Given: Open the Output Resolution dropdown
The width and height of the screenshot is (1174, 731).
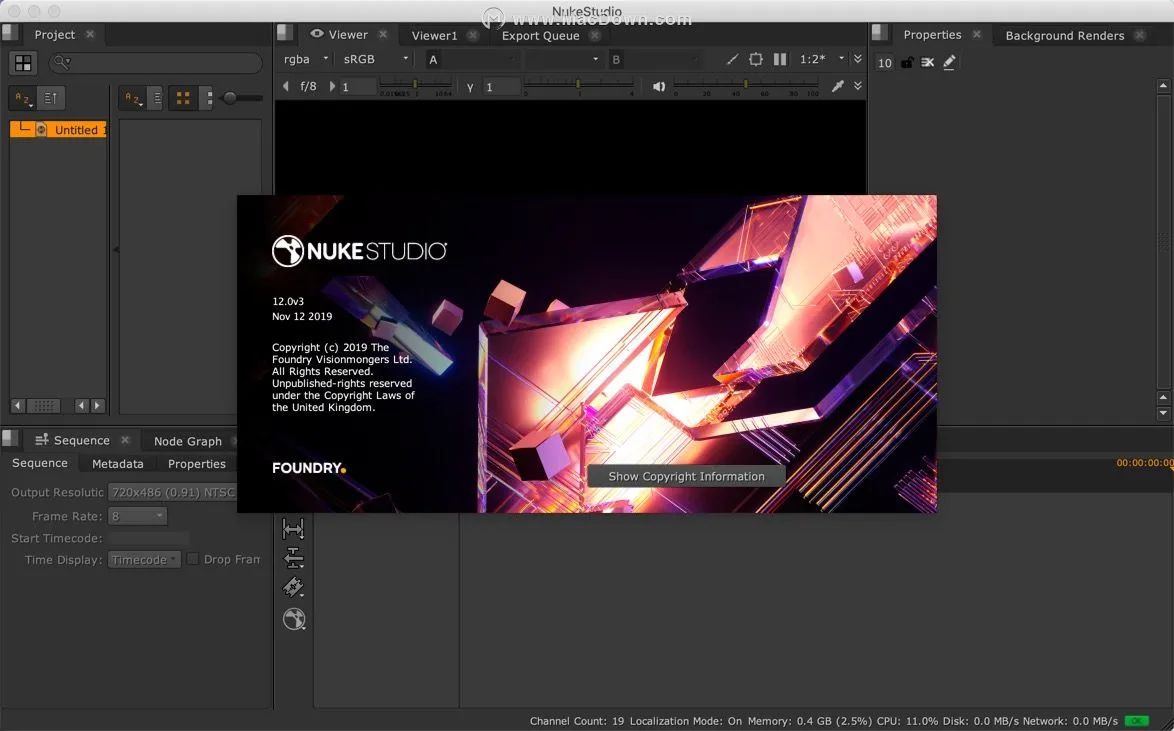Looking at the screenshot, I should tap(172, 492).
